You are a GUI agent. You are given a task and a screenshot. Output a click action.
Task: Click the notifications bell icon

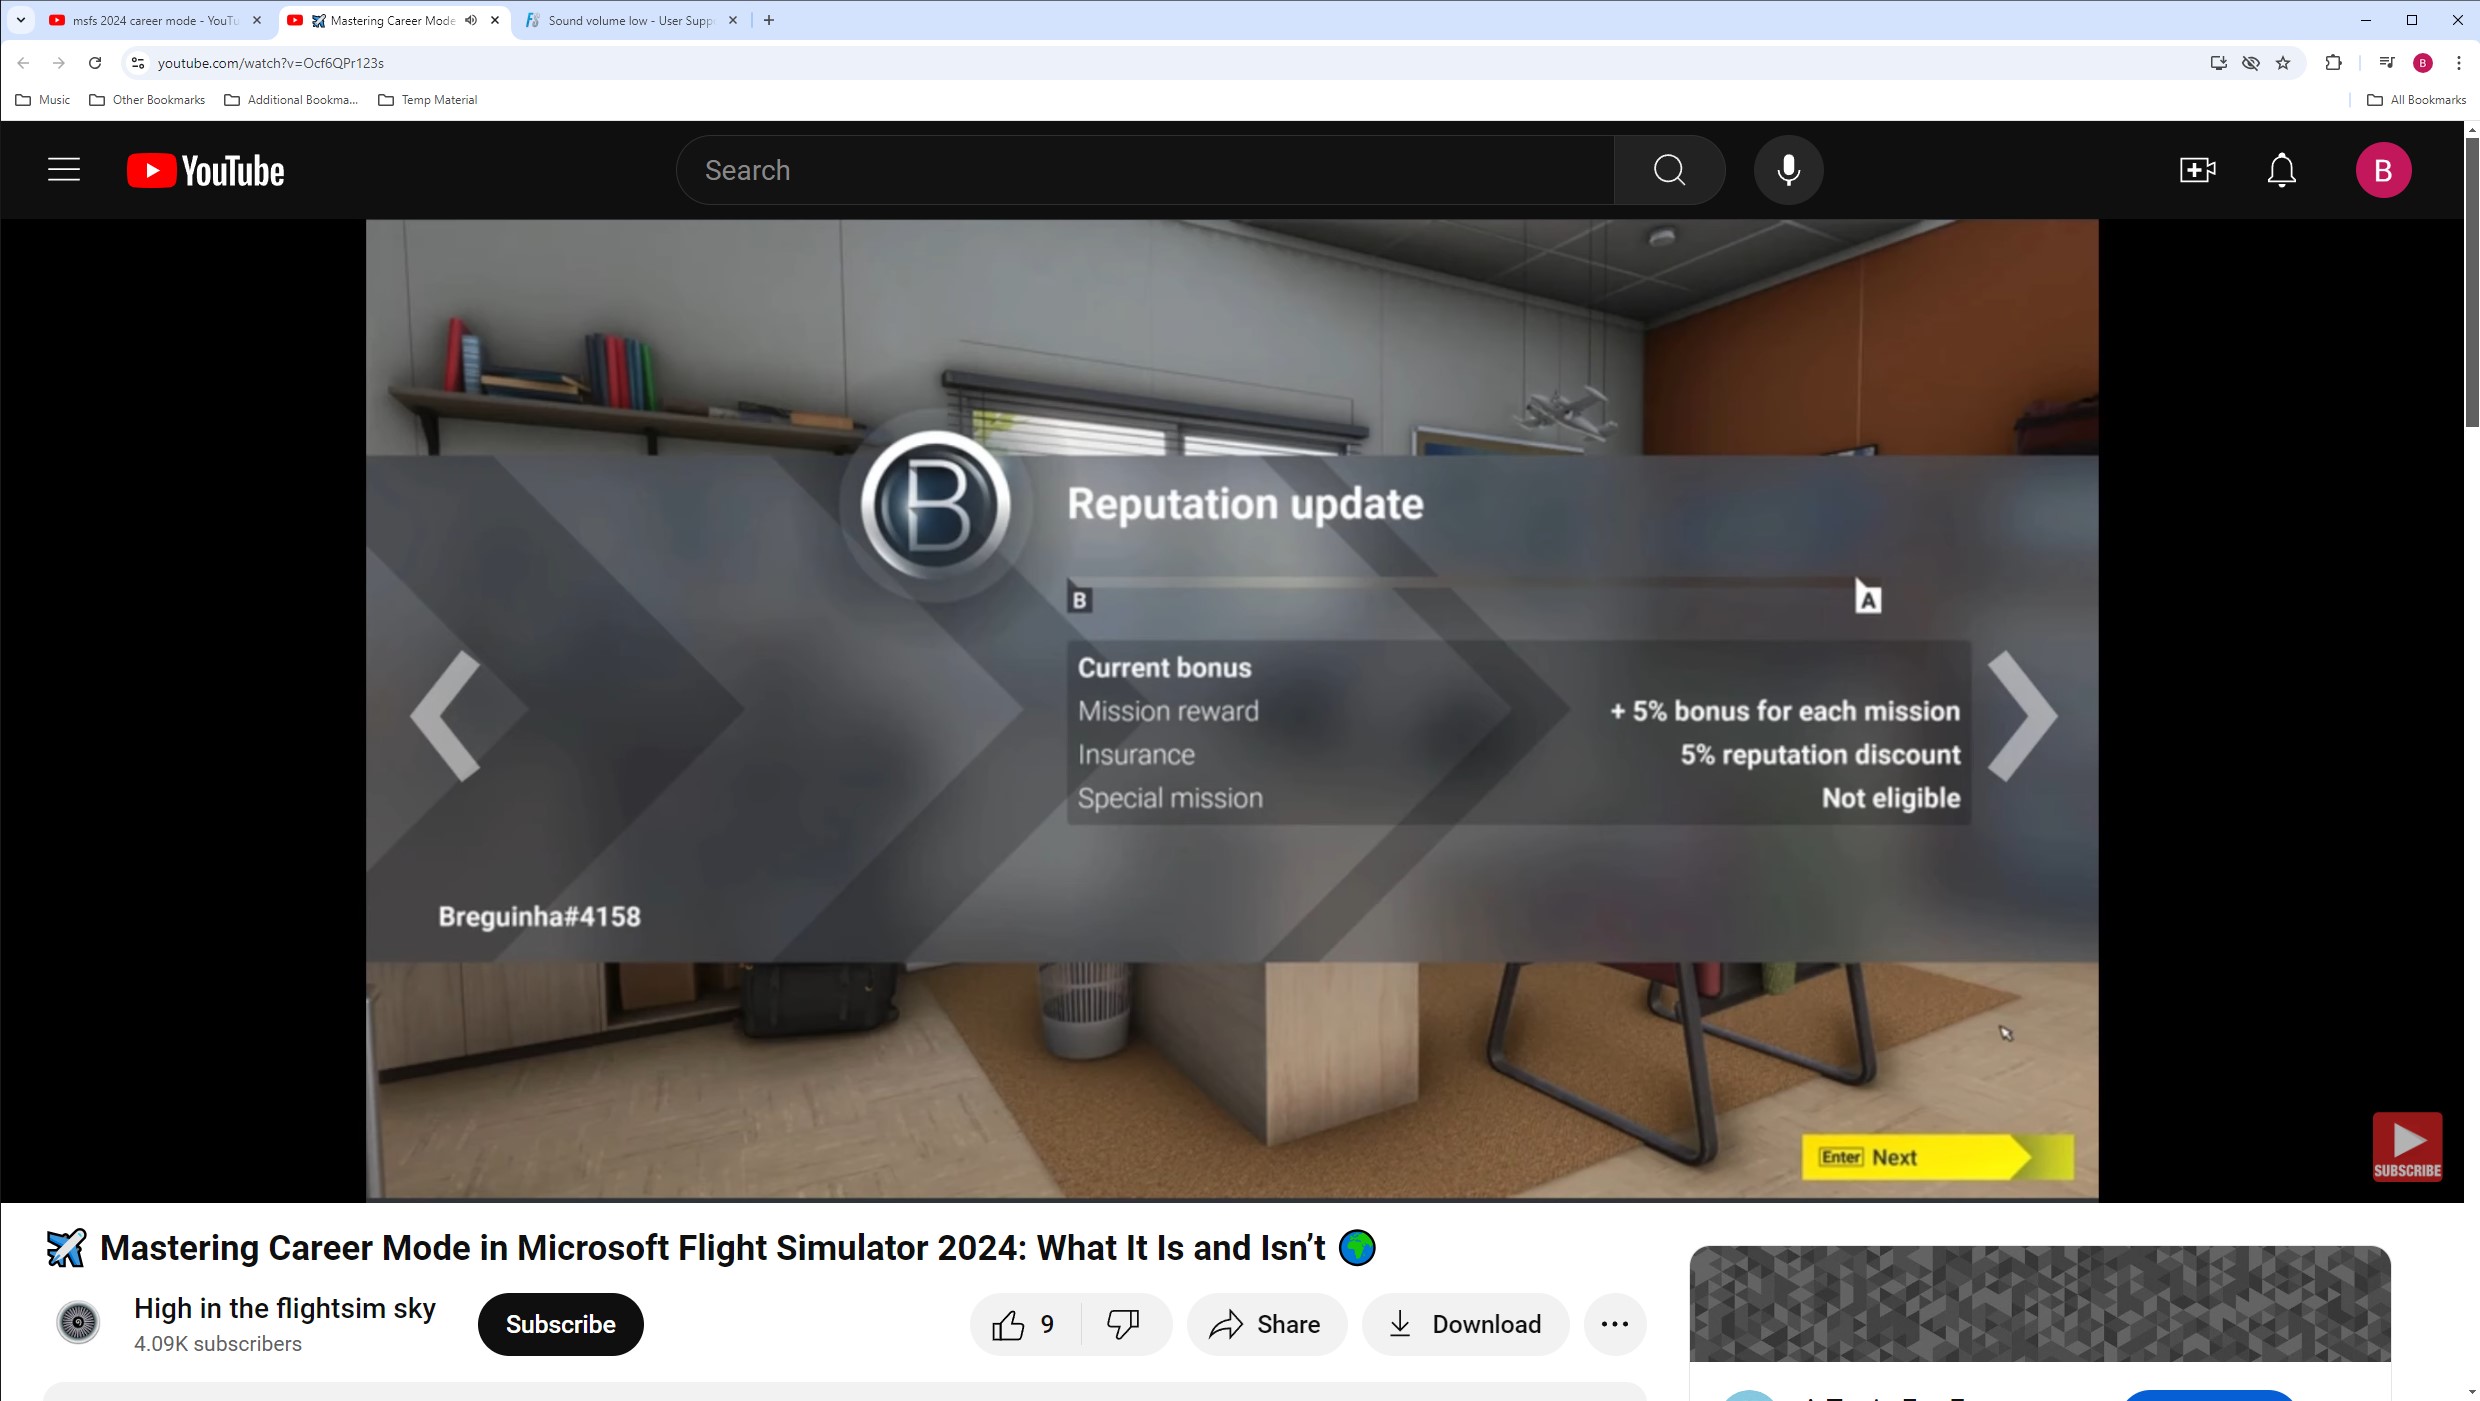click(x=2281, y=170)
